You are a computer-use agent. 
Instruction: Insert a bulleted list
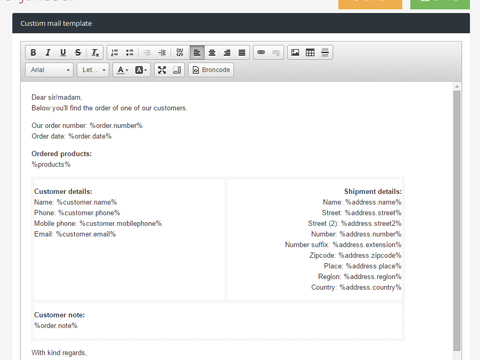pos(130,53)
